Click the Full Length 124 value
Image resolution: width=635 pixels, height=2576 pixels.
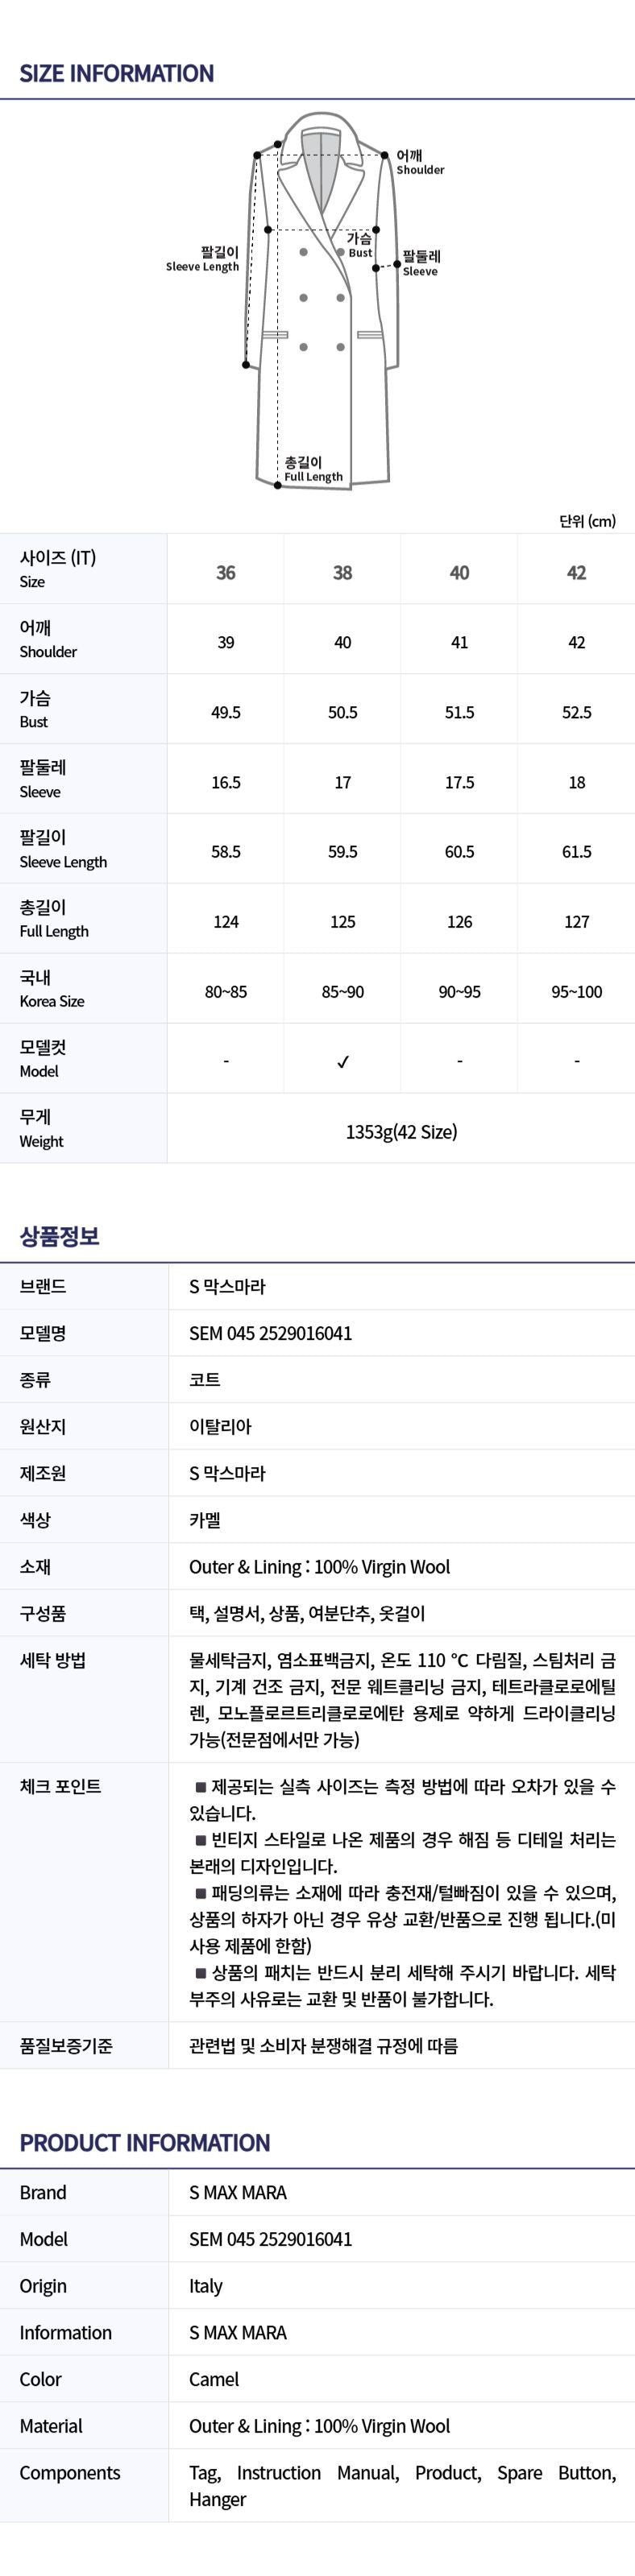point(226,922)
